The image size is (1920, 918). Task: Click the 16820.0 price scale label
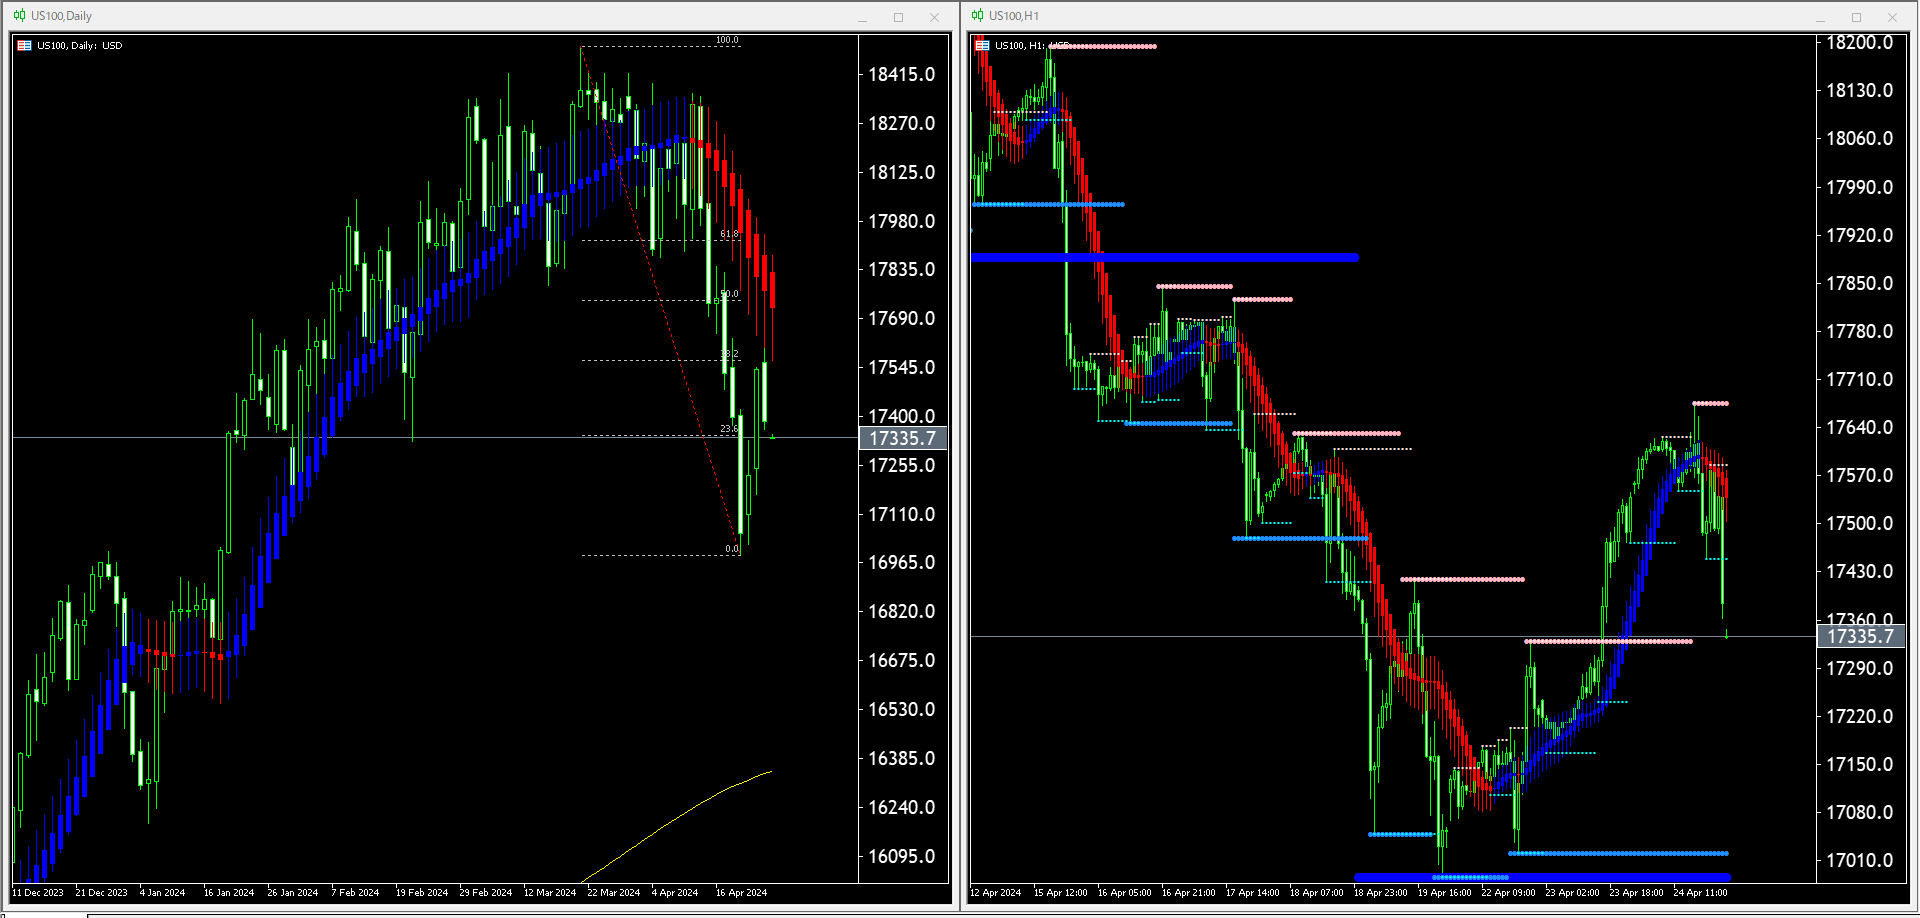click(902, 612)
